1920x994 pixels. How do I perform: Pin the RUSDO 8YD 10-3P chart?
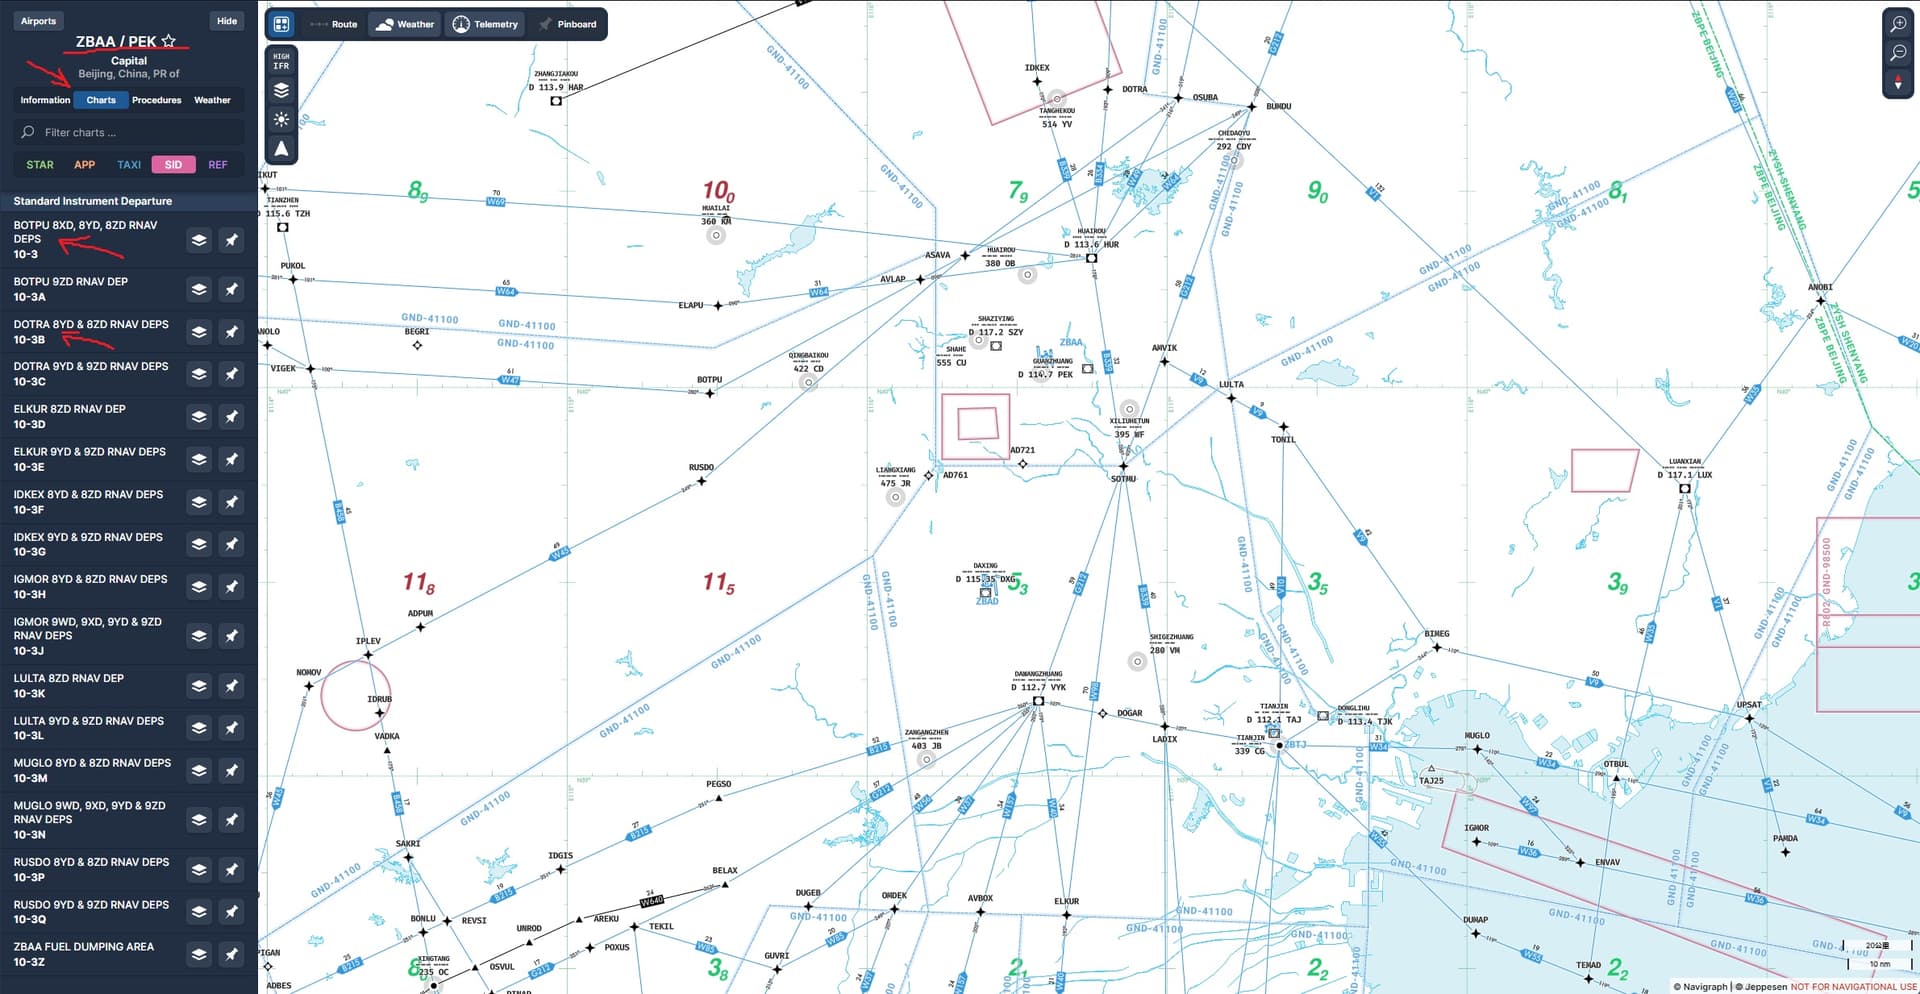[231, 870]
